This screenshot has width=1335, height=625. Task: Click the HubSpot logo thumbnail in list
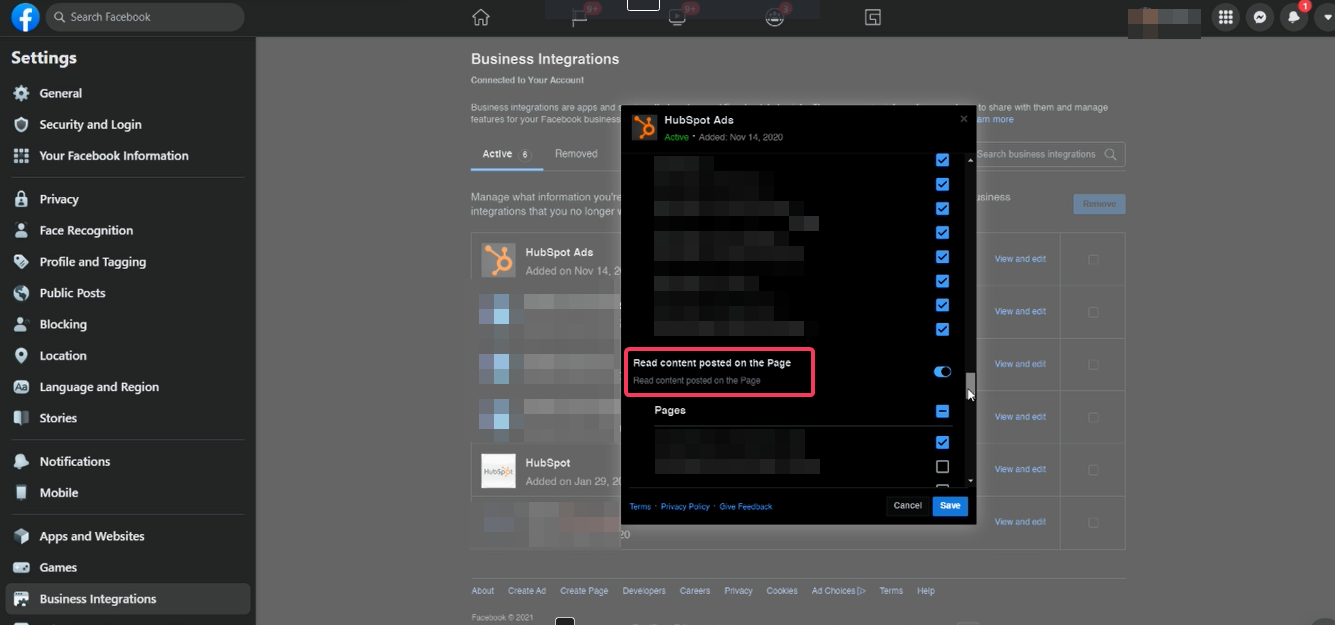tap(498, 471)
